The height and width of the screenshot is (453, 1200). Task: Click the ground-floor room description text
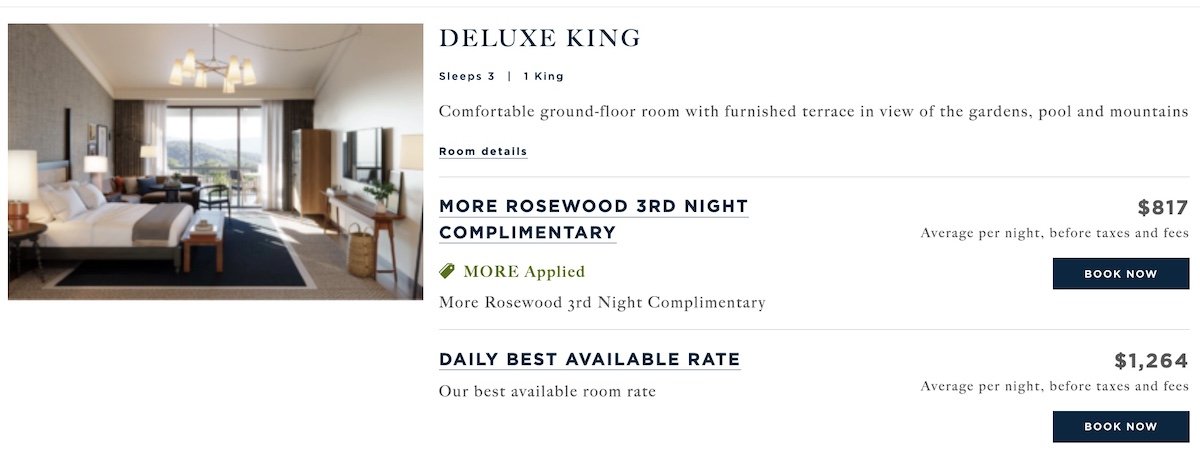[813, 111]
